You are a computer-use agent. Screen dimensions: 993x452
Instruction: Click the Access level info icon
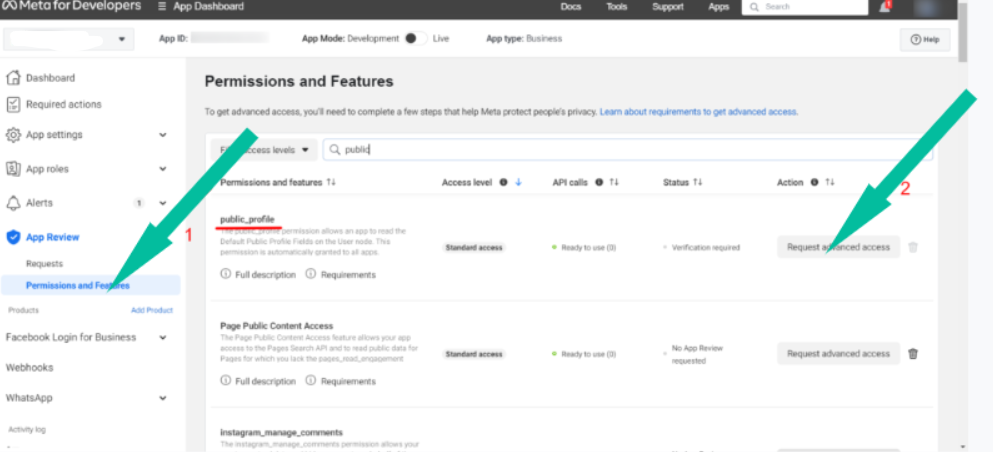pyautogui.click(x=503, y=182)
